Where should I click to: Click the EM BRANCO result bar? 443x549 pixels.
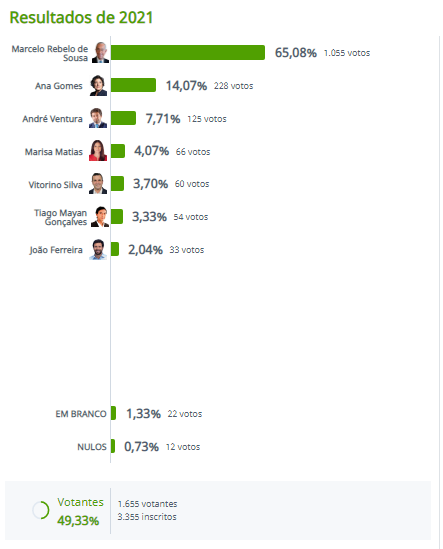[x=113, y=413]
